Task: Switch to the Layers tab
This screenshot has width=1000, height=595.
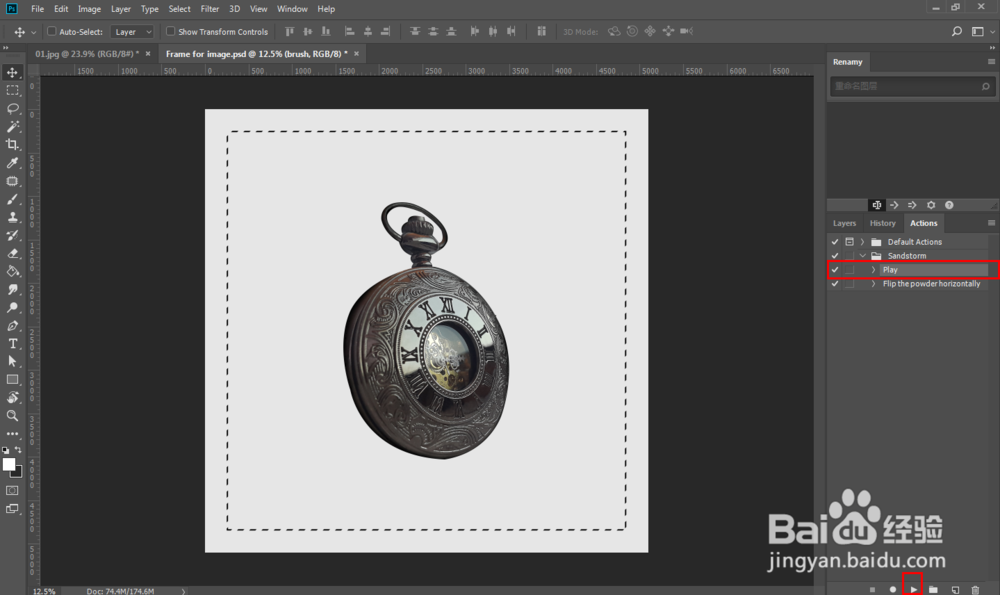Action: [844, 223]
